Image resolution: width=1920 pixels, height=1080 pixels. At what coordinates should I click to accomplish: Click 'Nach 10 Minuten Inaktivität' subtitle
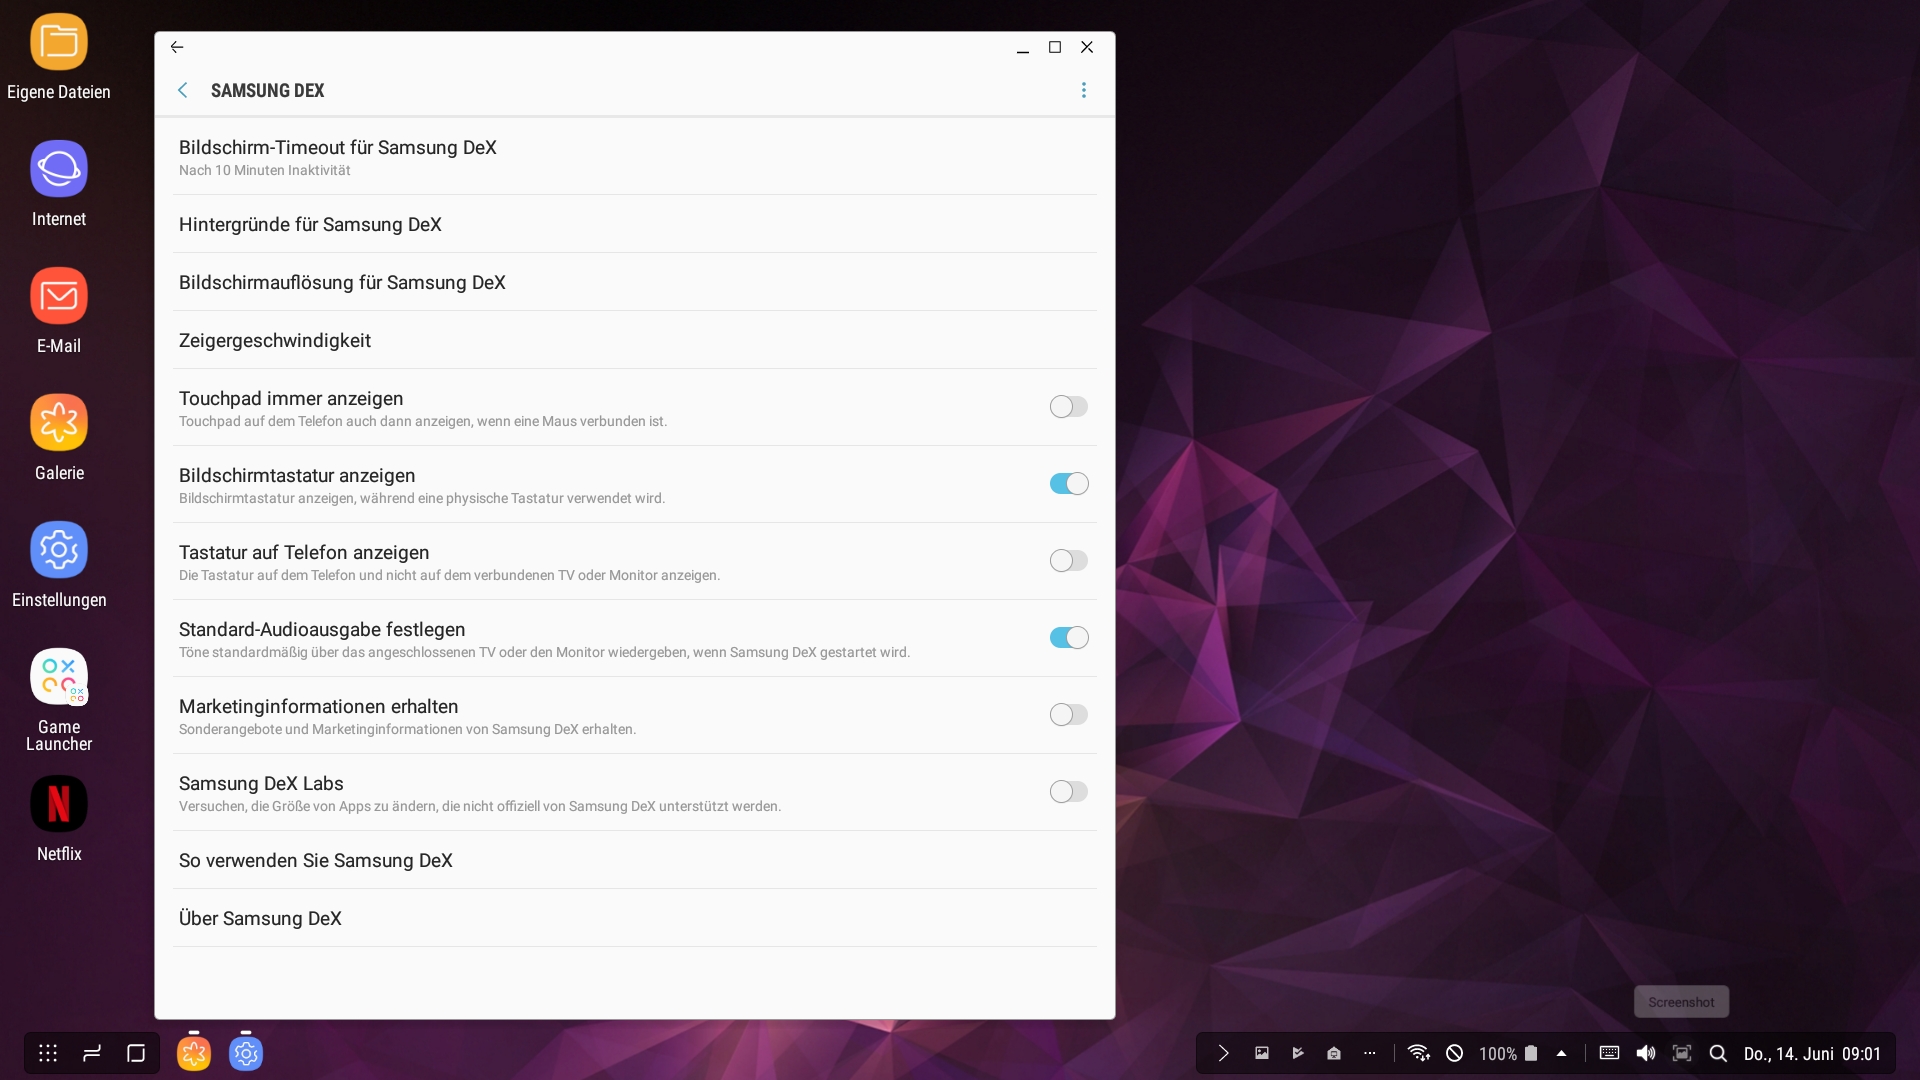point(264,170)
